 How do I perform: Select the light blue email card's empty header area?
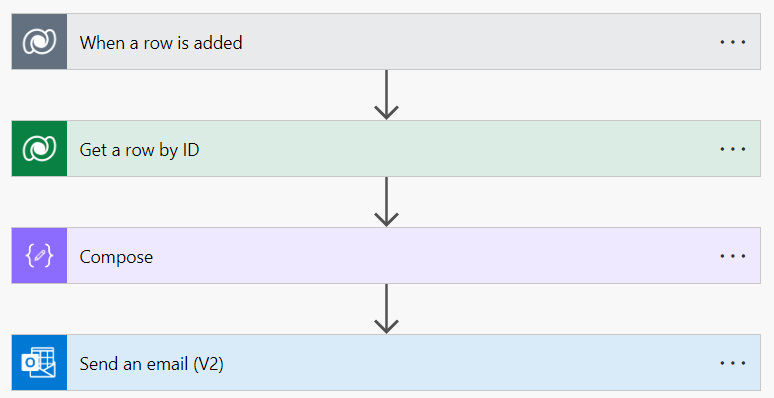[469, 363]
